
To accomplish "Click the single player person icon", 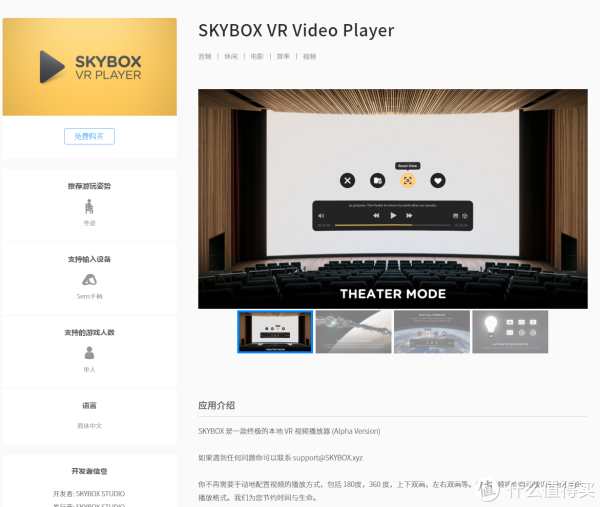I will (x=89, y=353).
